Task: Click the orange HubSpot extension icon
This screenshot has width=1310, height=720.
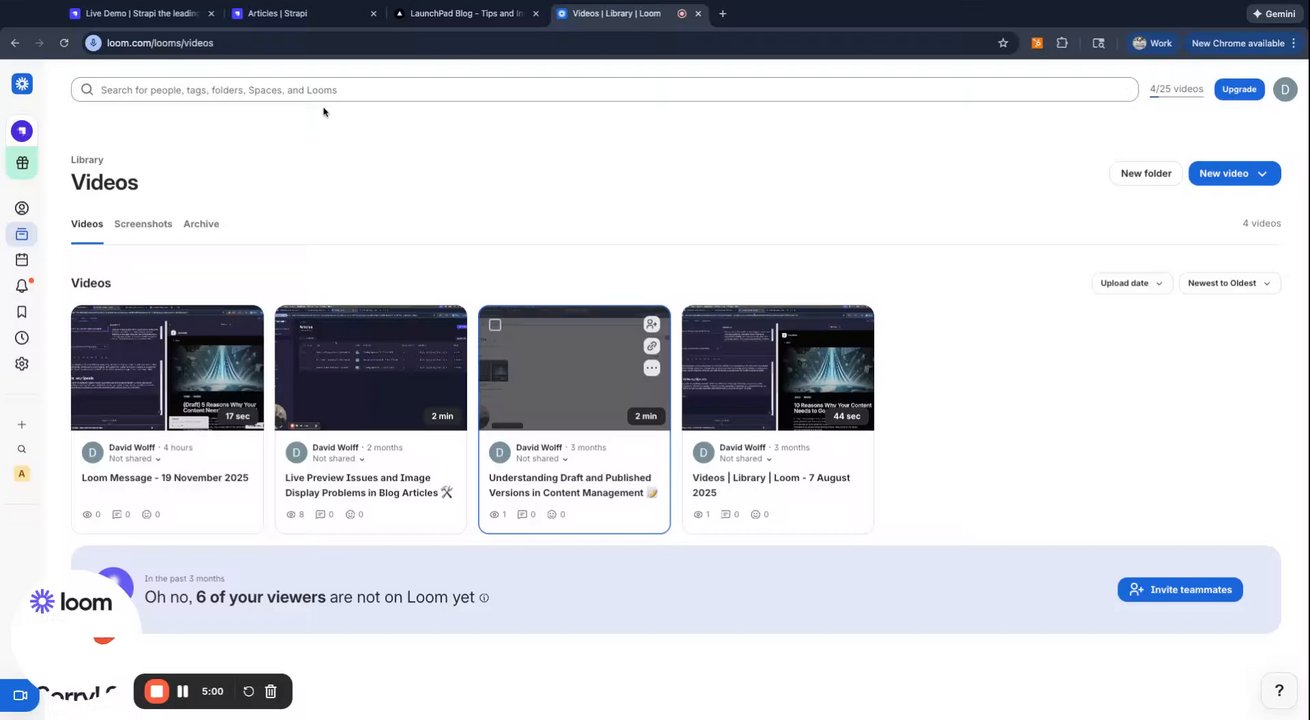Action: point(1037,43)
